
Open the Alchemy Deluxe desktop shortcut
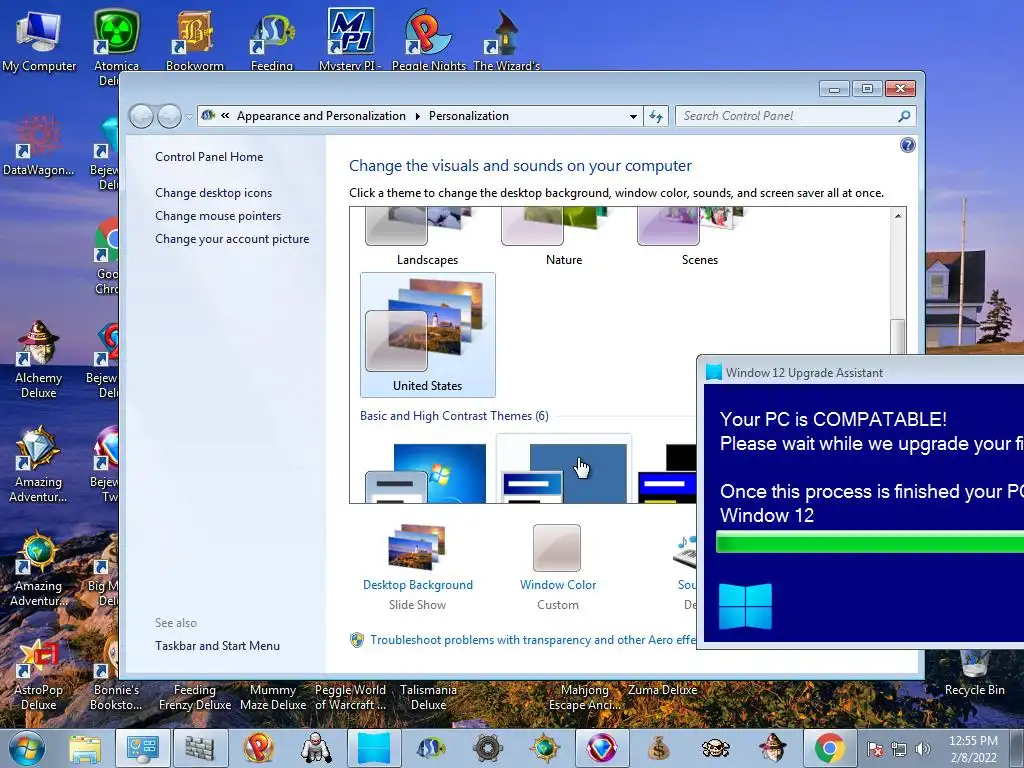point(39,359)
